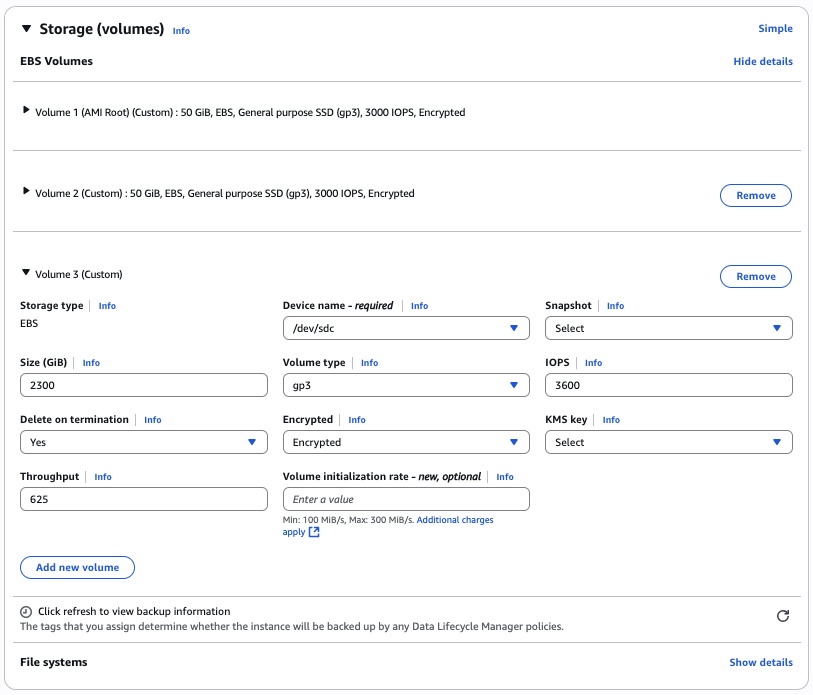Click the refresh backup information icon
Screen dimensions: 813x695
pyautogui.click(x=783, y=616)
